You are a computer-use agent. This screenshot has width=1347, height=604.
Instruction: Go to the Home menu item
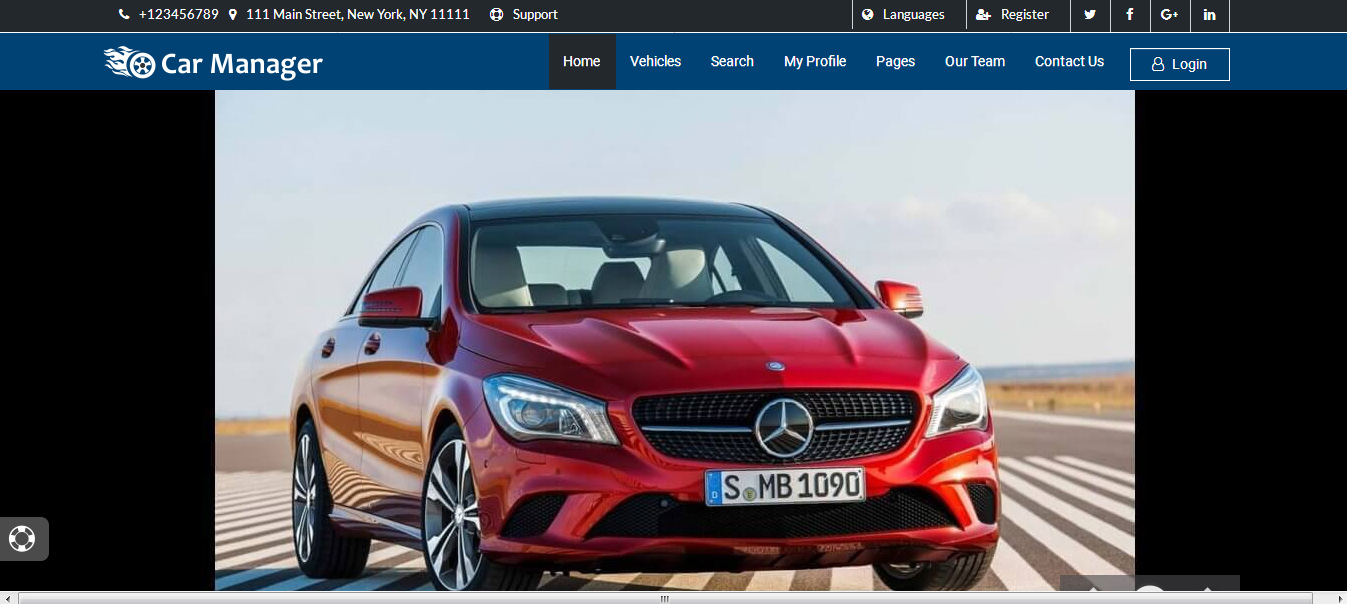point(582,61)
